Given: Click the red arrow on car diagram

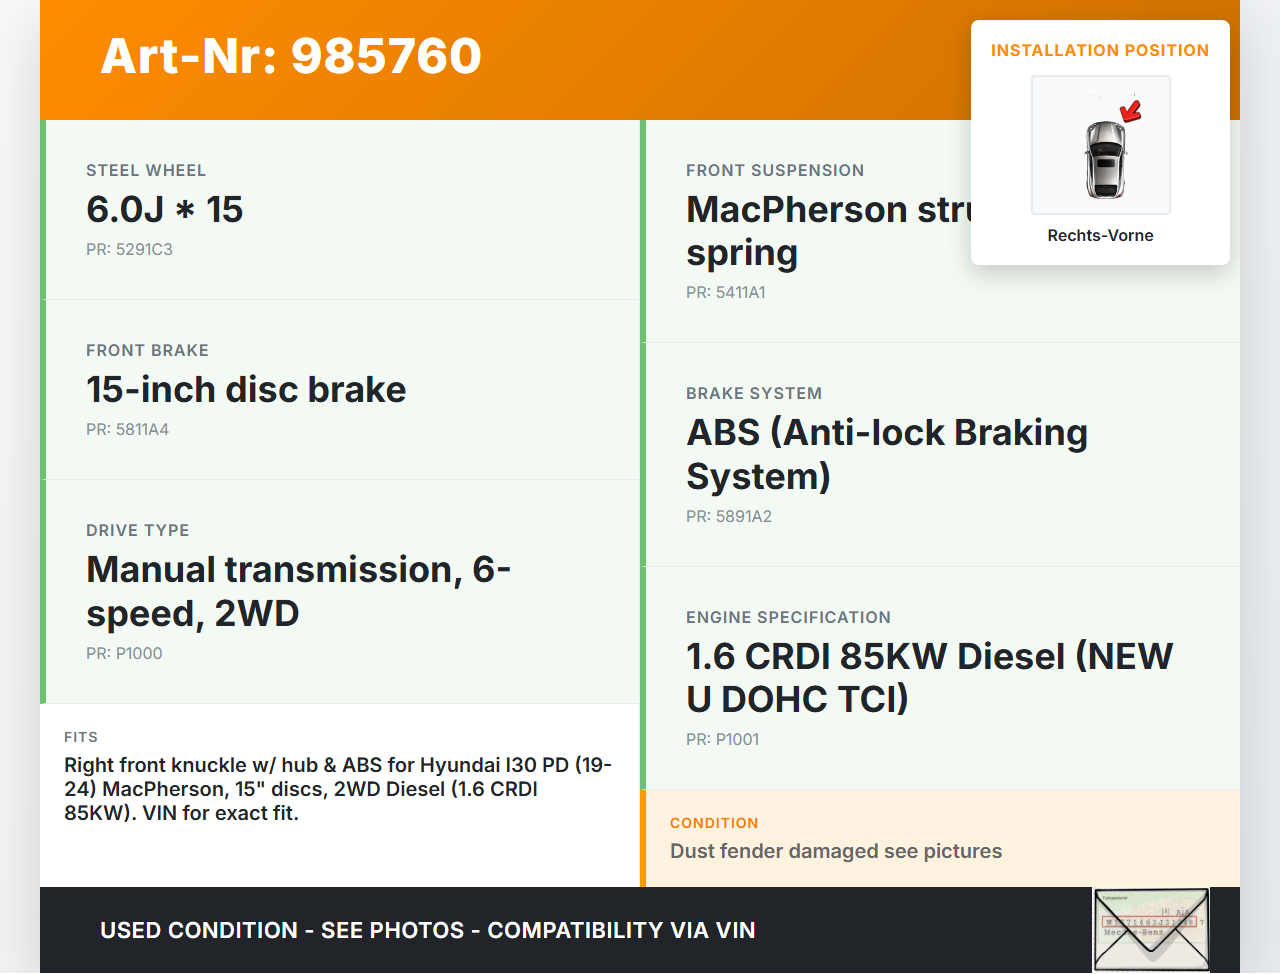Looking at the screenshot, I should 1131,110.
